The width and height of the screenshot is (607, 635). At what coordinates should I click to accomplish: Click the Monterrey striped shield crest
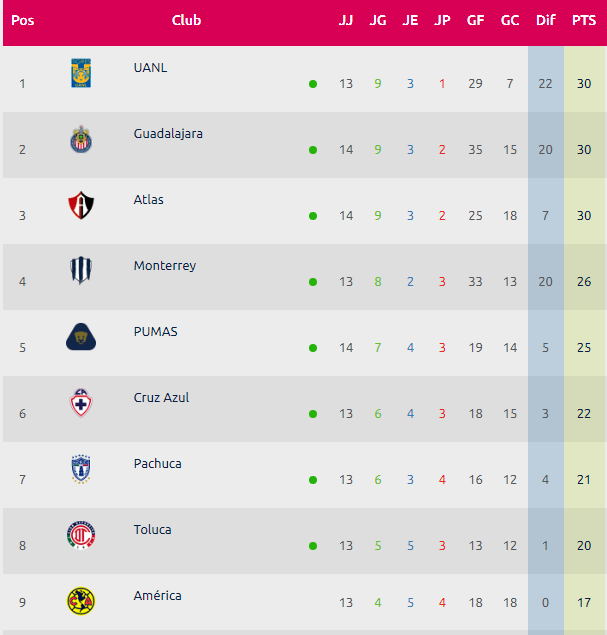[81, 271]
